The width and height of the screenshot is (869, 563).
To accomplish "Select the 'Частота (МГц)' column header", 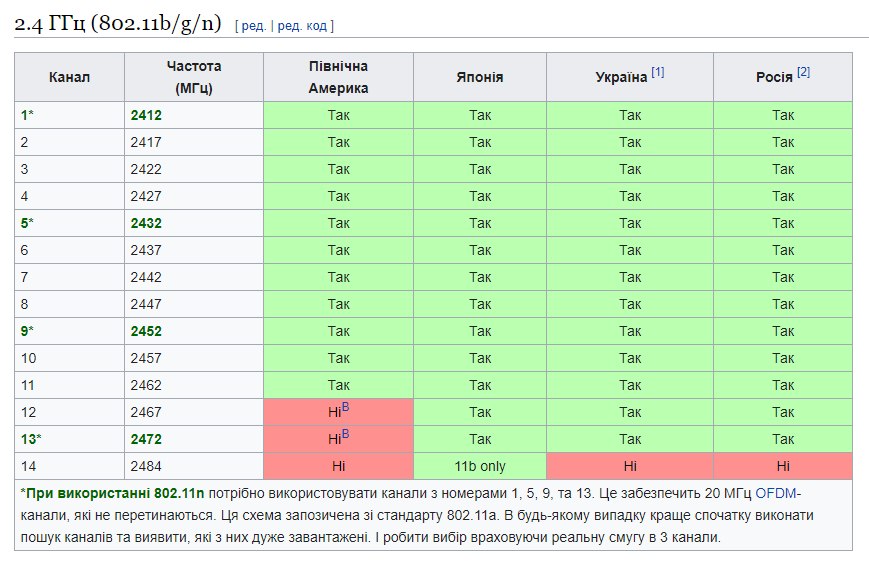I will tap(194, 77).
